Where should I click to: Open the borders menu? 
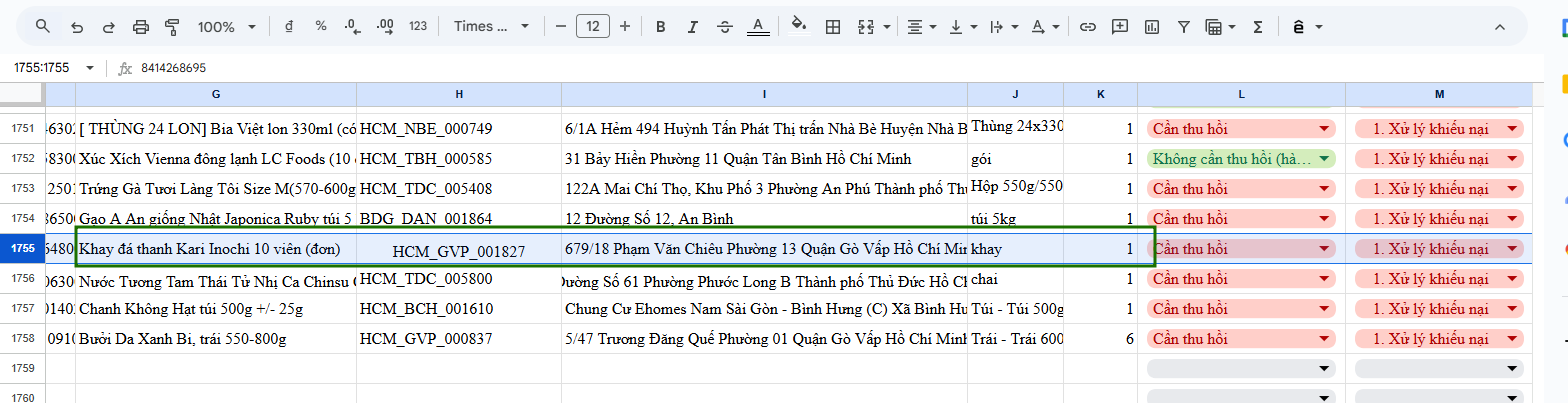832,26
